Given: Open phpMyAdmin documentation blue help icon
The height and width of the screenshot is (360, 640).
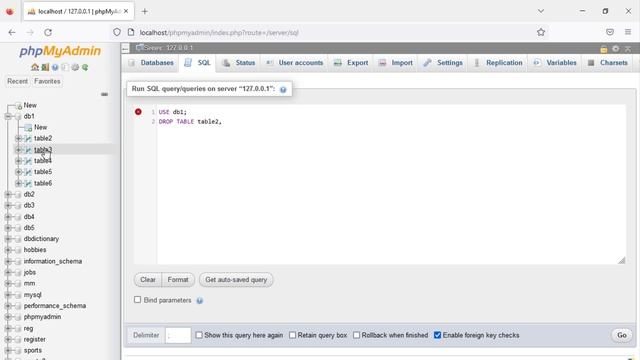Looking at the screenshot, I should [55, 67].
